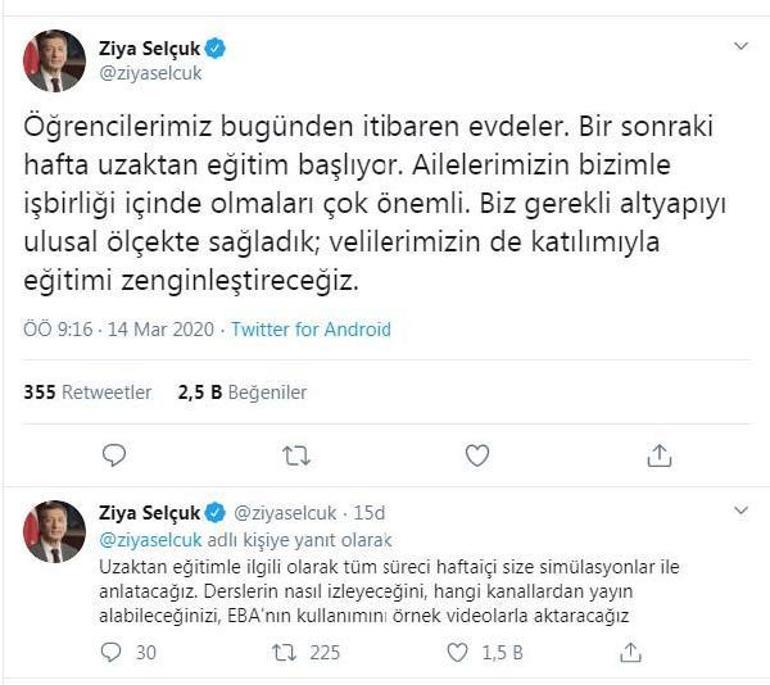Screen dimensions: 770x685
Task: Expand the reply tweet's chevron menu
Action: [x=741, y=511]
